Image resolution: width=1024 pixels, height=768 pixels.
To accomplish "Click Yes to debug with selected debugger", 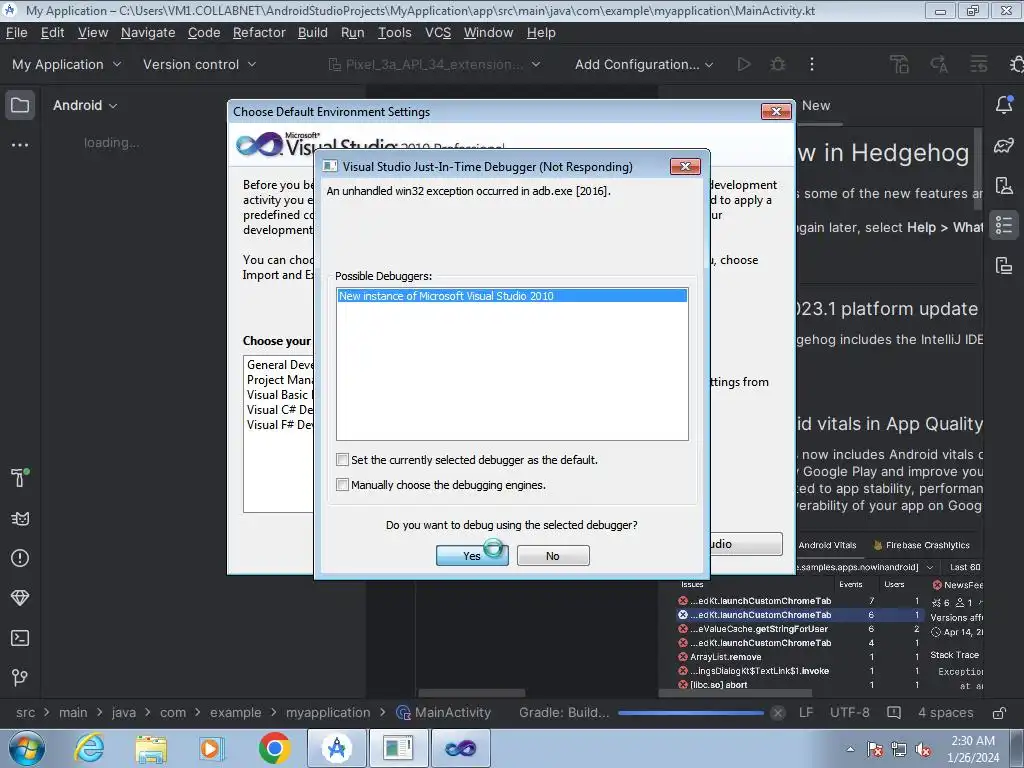I will pos(472,556).
